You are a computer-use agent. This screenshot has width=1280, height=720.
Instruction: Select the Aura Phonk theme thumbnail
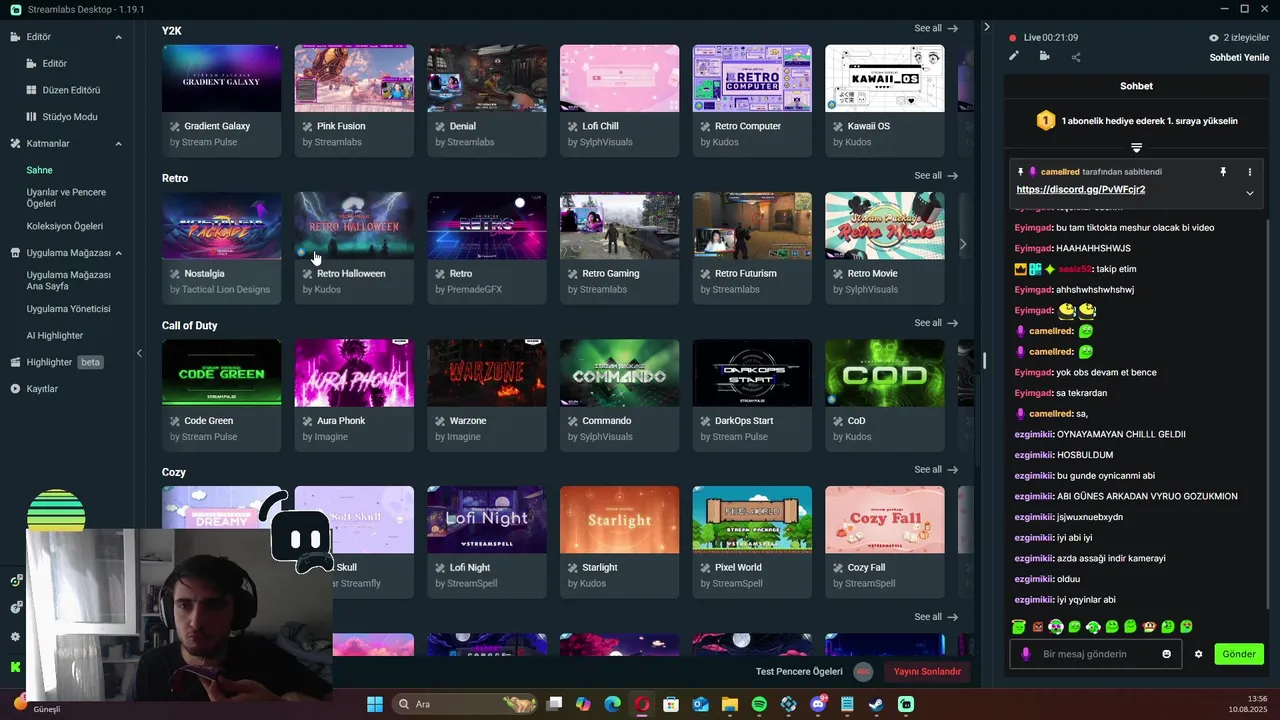[x=354, y=372]
